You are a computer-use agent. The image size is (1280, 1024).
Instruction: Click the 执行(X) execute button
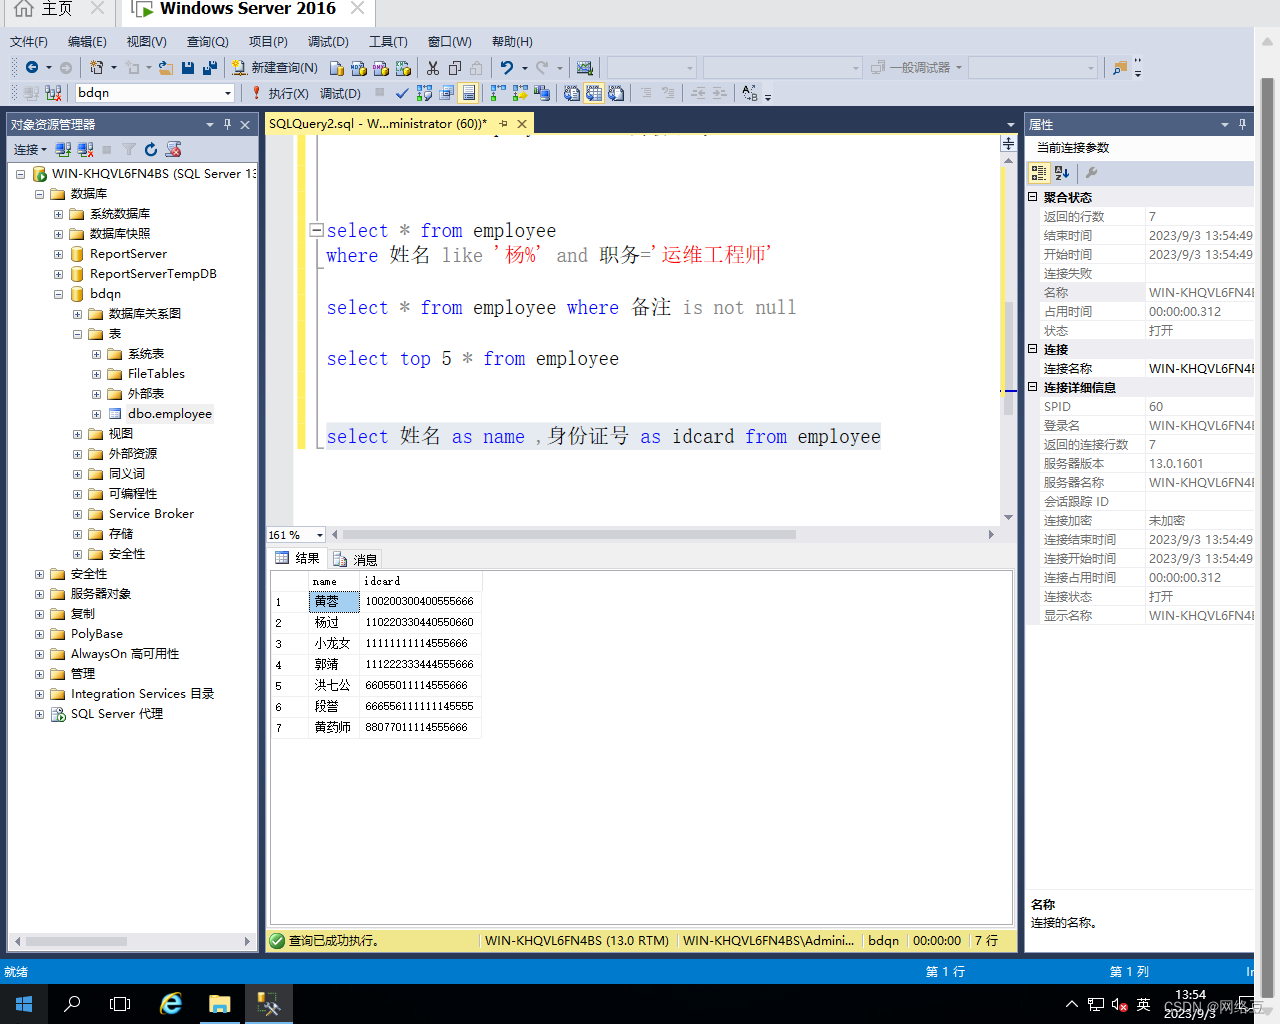(280, 93)
